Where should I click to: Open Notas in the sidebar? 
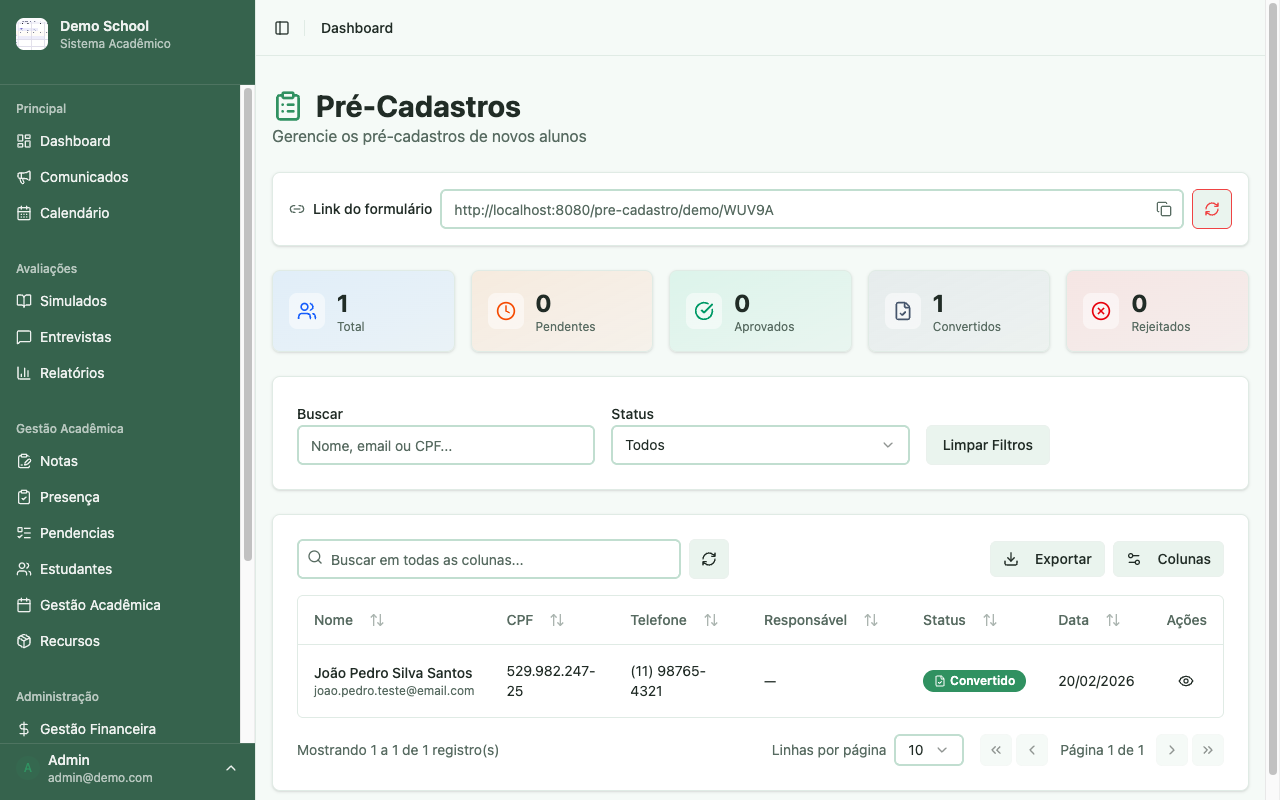120,461
